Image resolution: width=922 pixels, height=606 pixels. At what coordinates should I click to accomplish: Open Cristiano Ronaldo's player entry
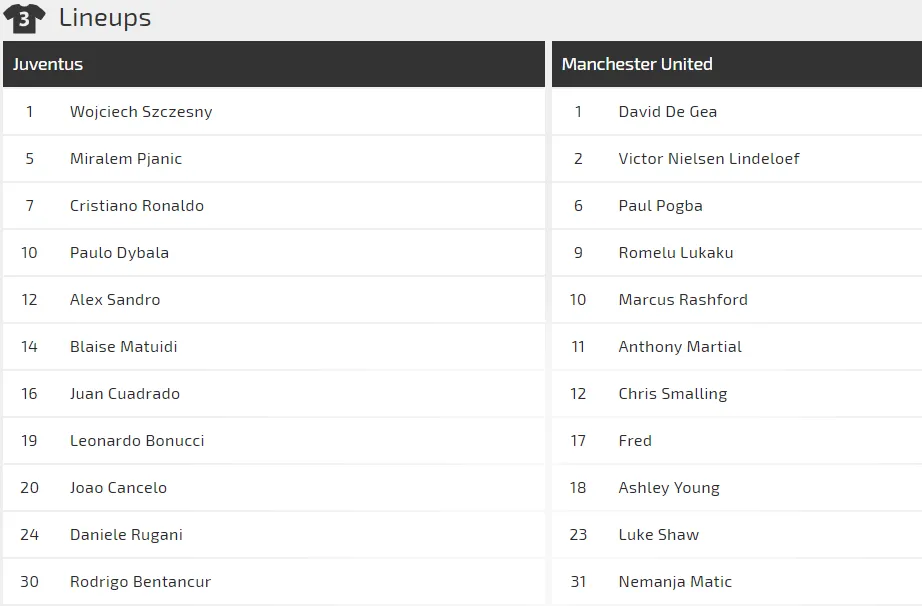click(x=137, y=206)
